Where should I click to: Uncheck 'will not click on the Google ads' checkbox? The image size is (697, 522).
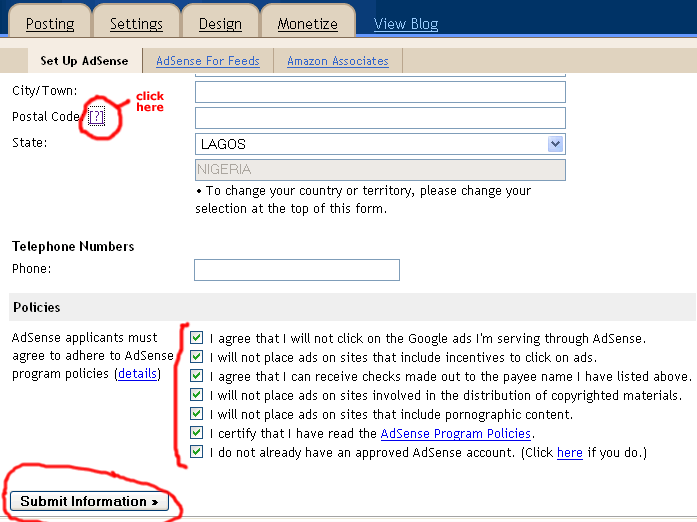pyautogui.click(x=196, y=338)
